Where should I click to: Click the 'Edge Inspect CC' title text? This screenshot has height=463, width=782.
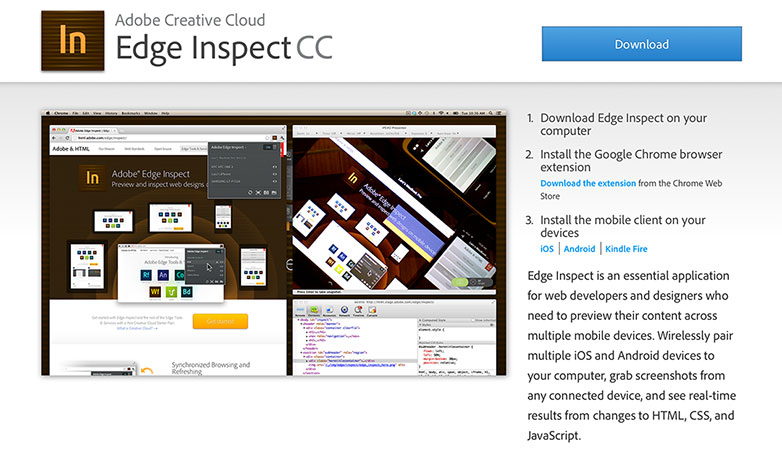[x=224, y=48]
